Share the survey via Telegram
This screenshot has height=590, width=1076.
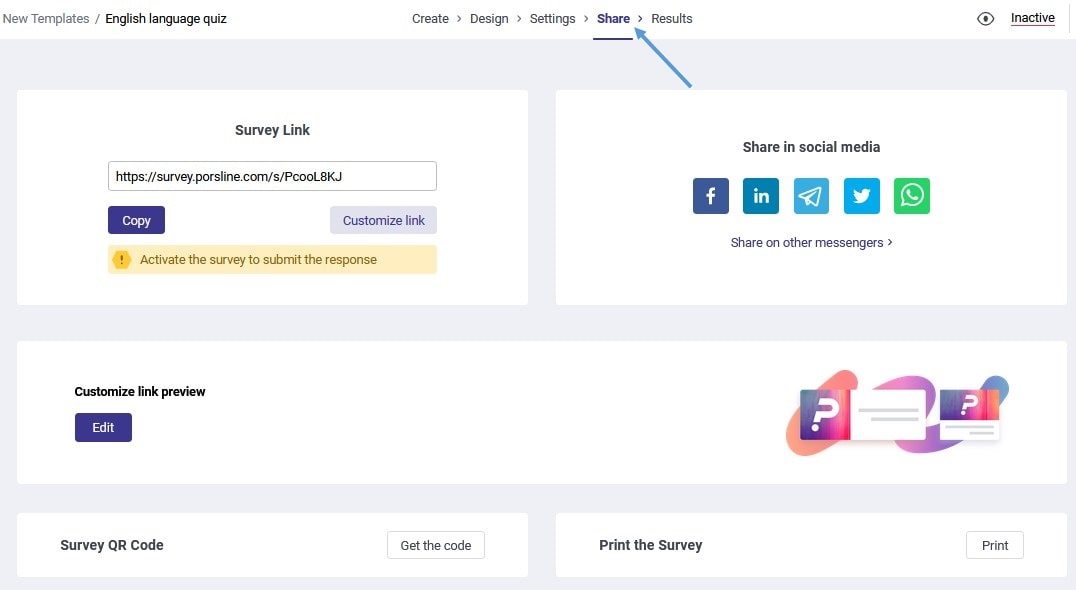click(x=811, y=196)
